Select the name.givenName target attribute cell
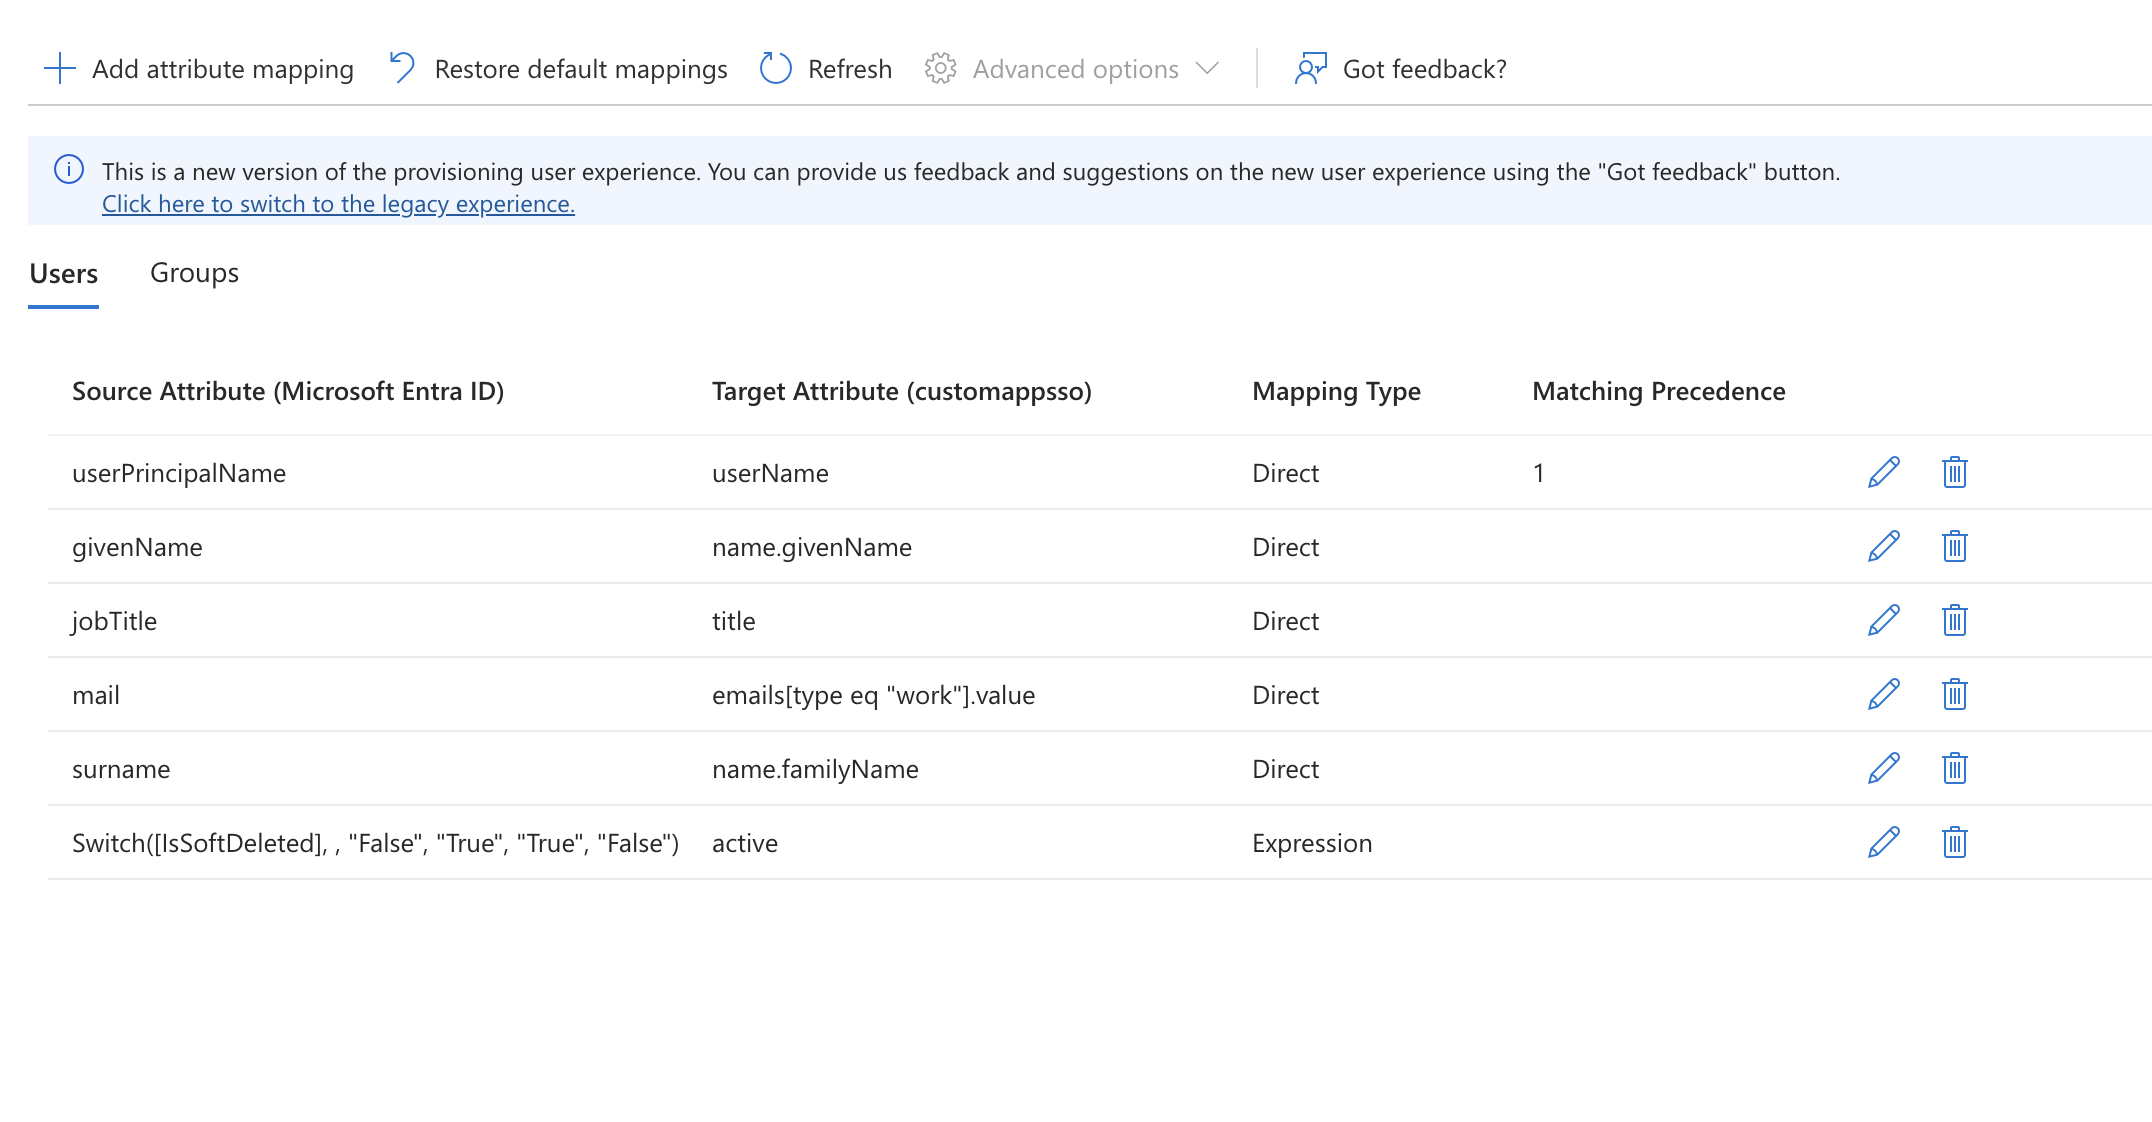 pyautogui.click(x=812, y=547)
